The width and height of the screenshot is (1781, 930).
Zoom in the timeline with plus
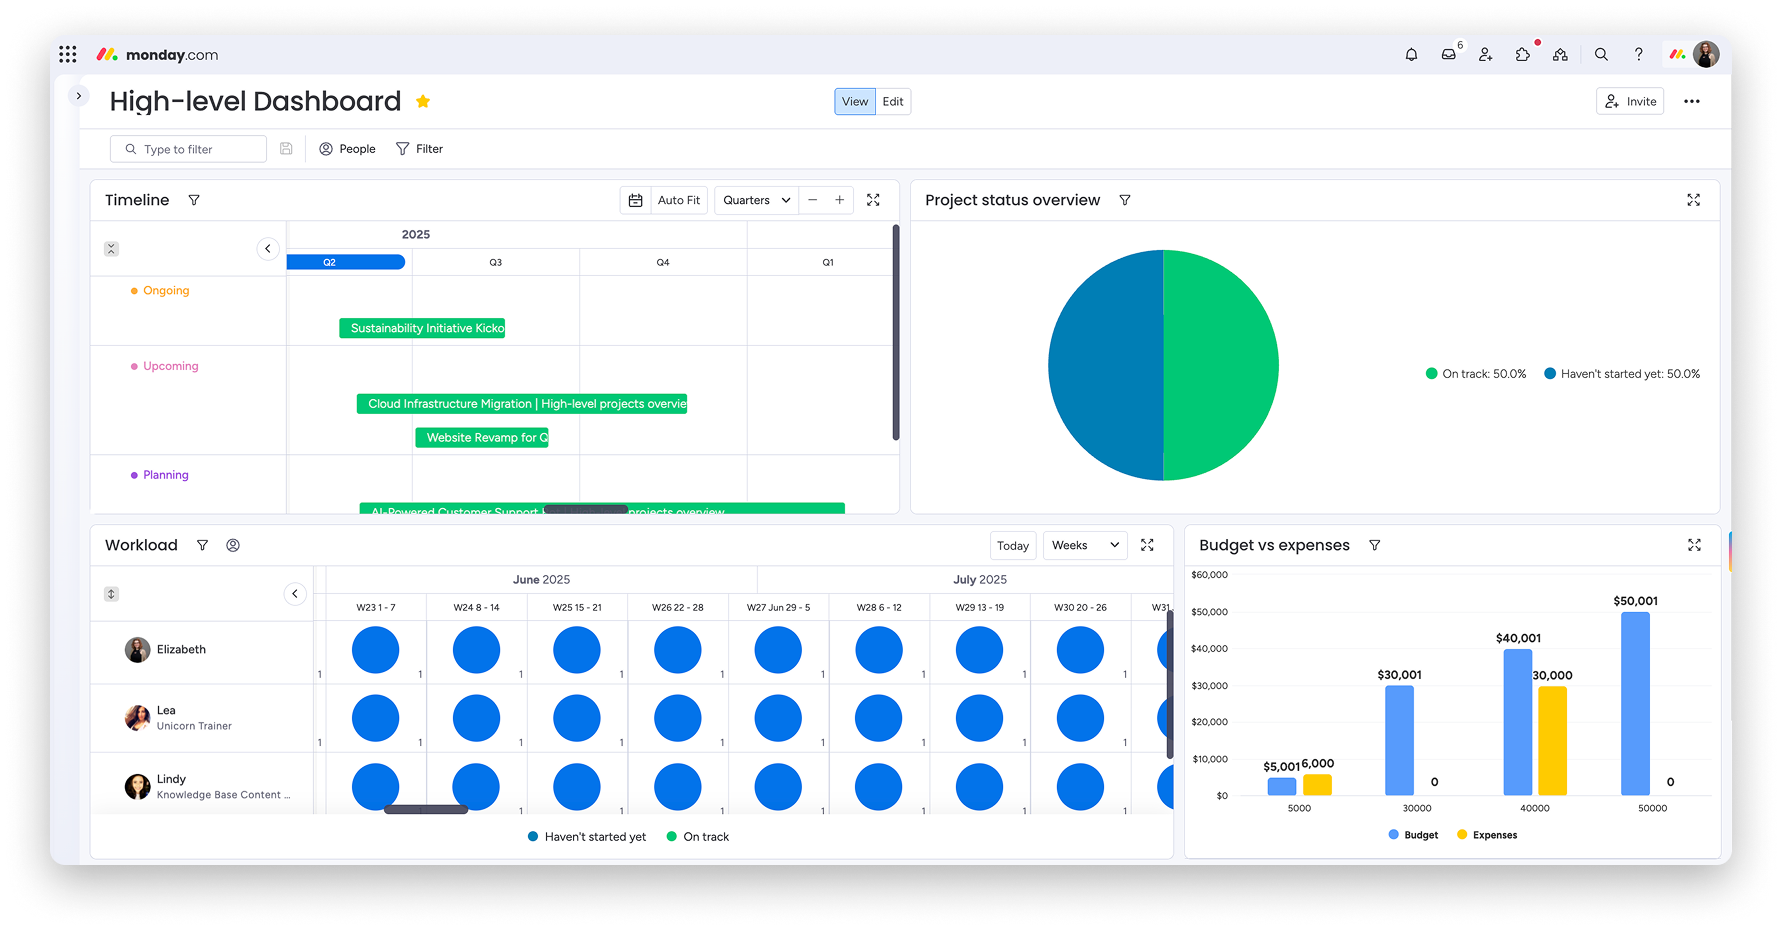(x=840, y=200)
